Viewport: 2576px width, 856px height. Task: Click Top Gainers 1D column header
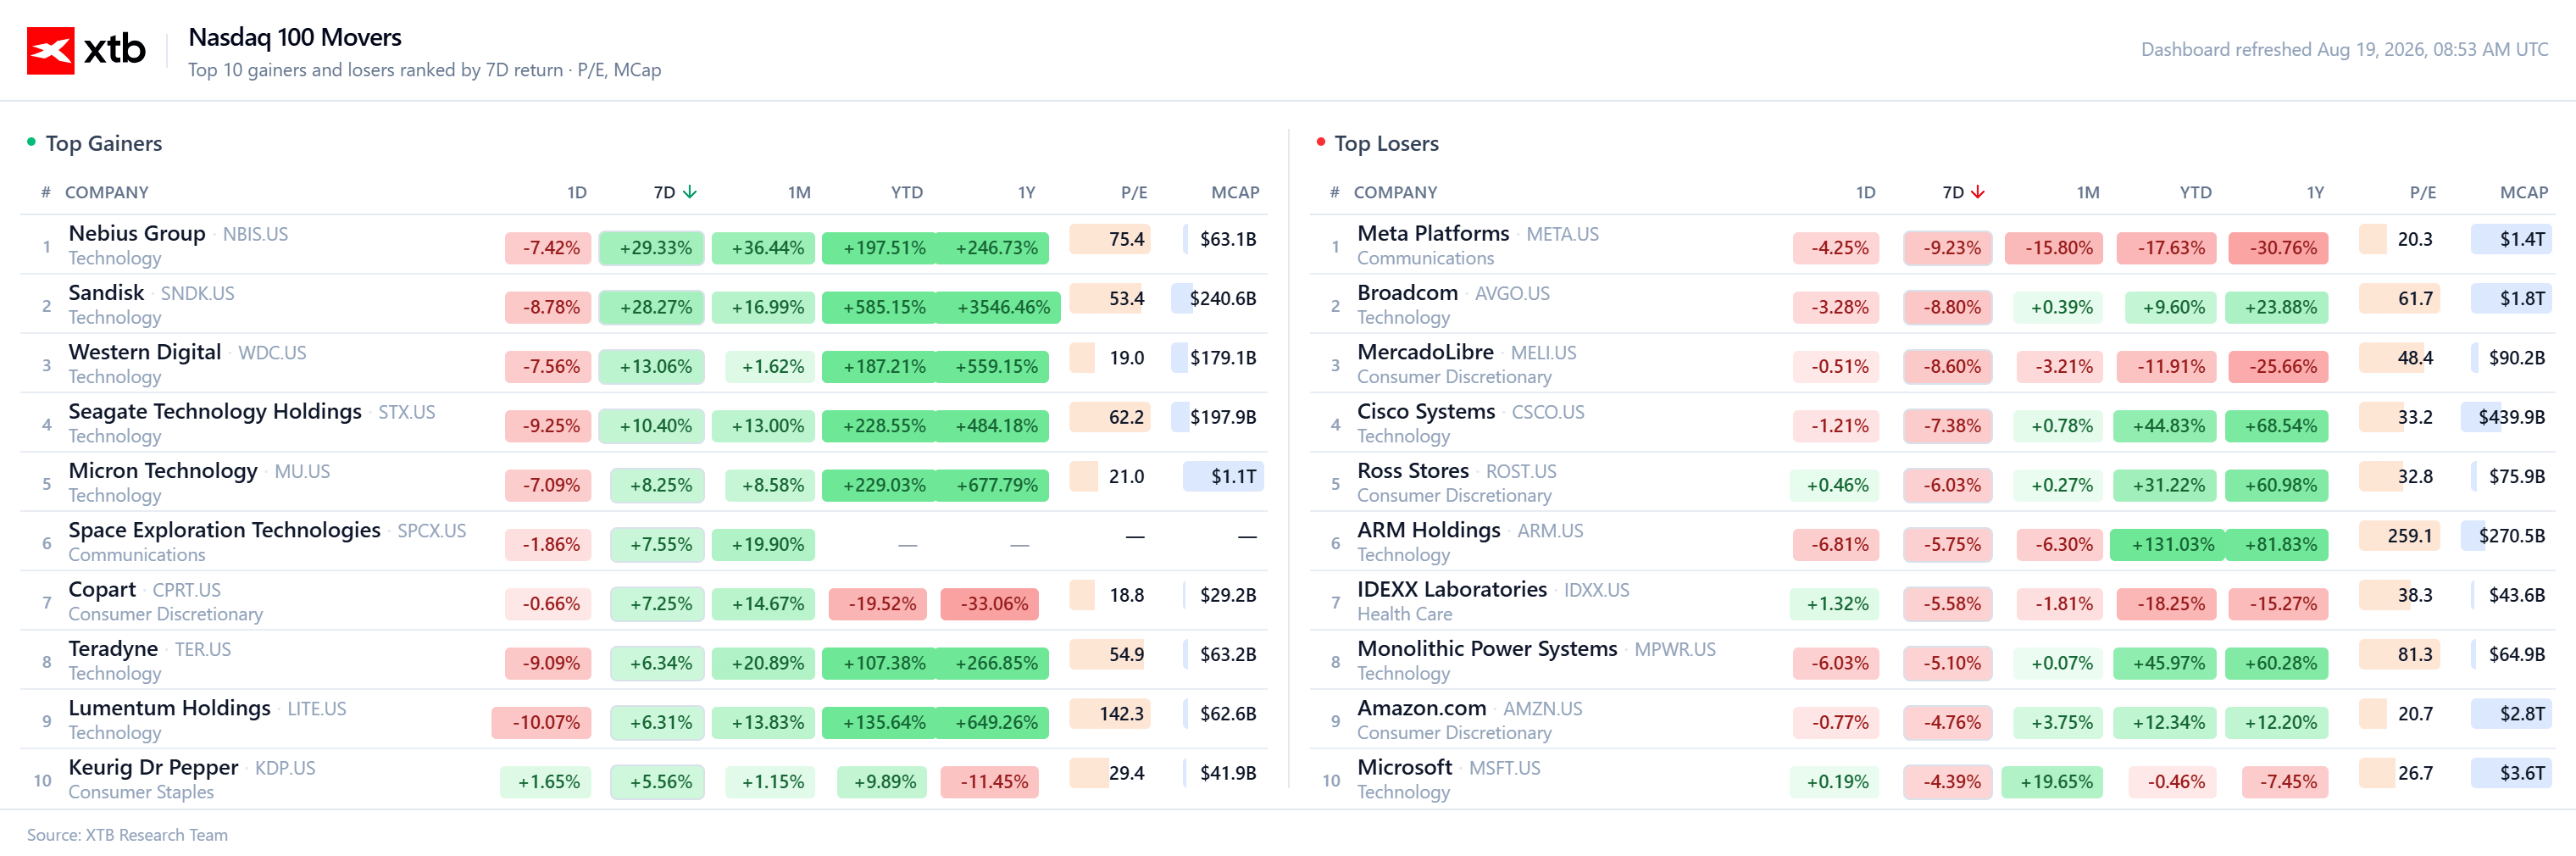(577, 192)
